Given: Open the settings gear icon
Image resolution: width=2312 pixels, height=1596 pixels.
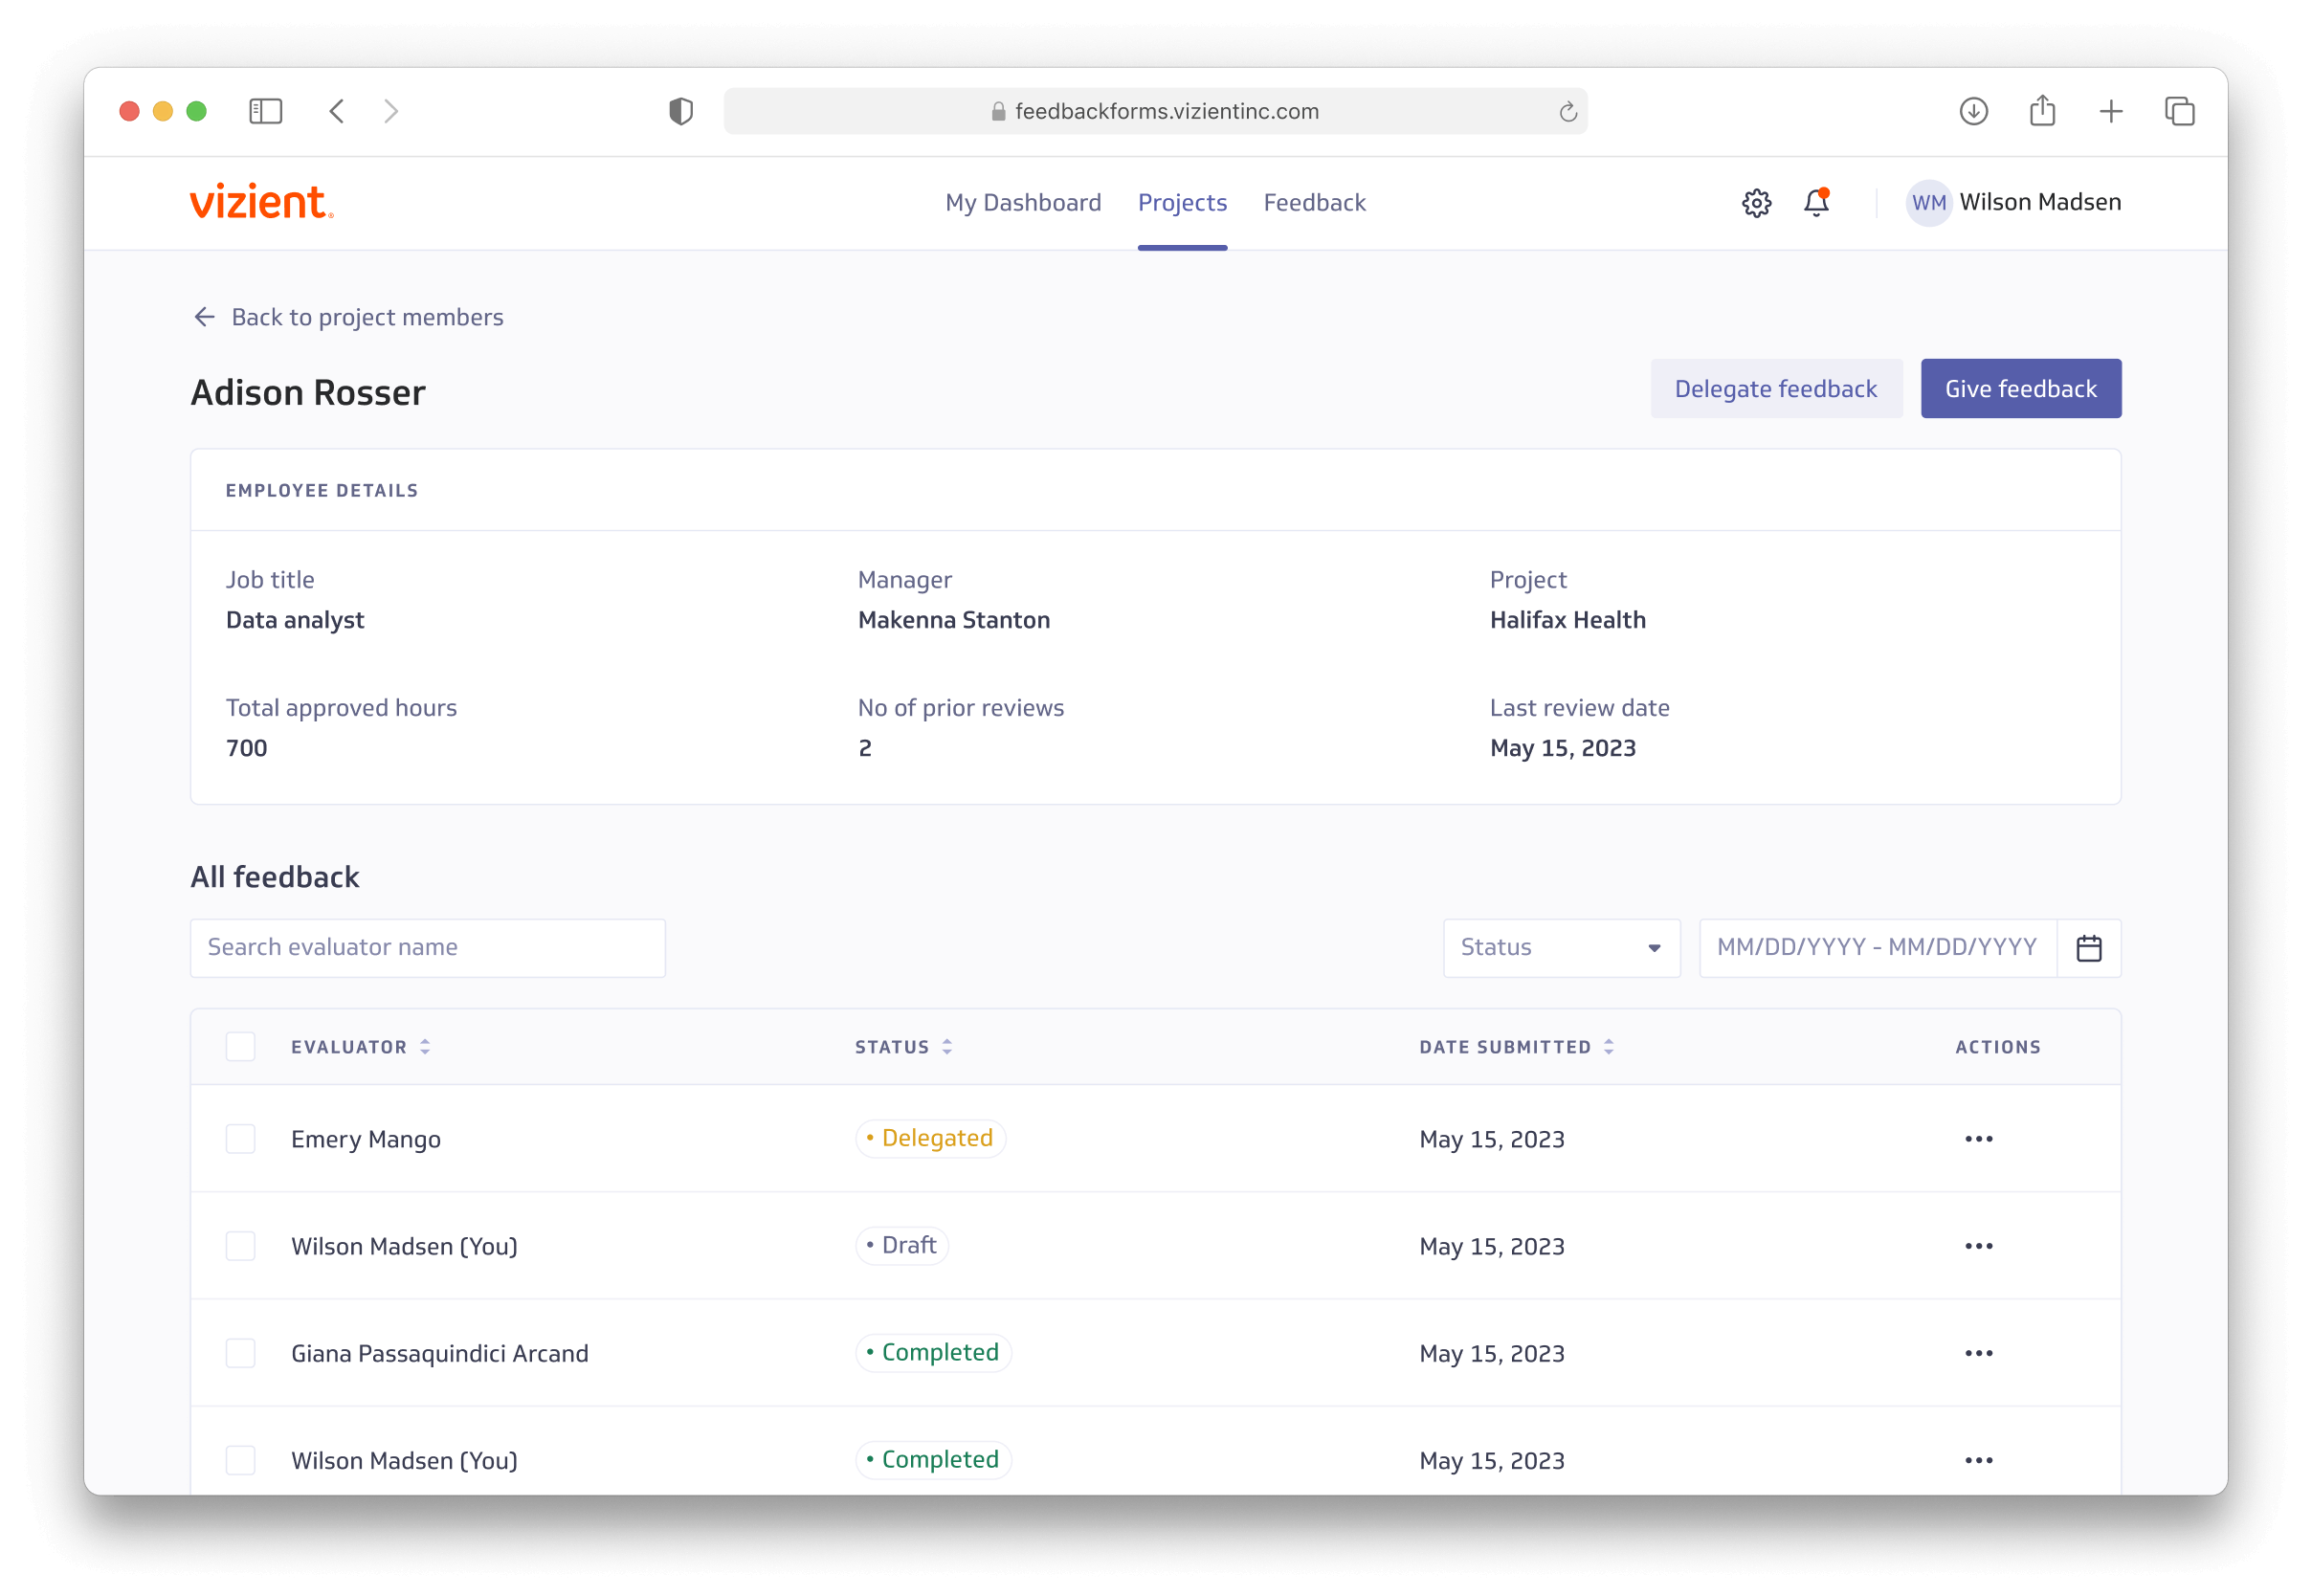Looking at the screenshot, I should [1756, 203].
